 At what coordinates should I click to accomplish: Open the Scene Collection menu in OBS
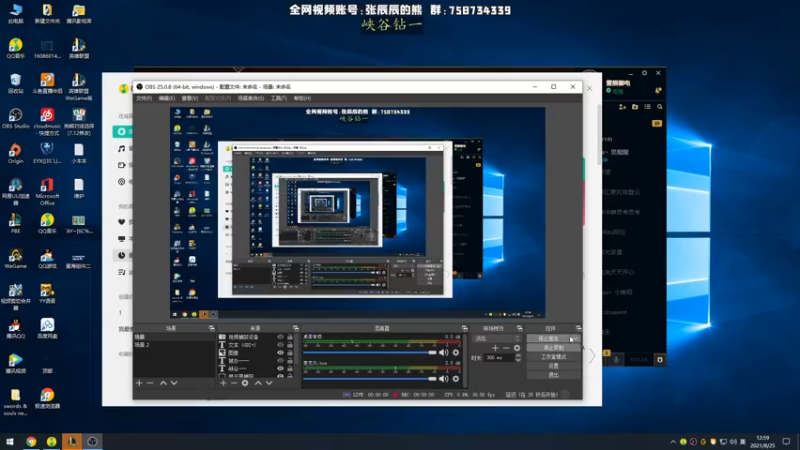click(x=251, y=98)
